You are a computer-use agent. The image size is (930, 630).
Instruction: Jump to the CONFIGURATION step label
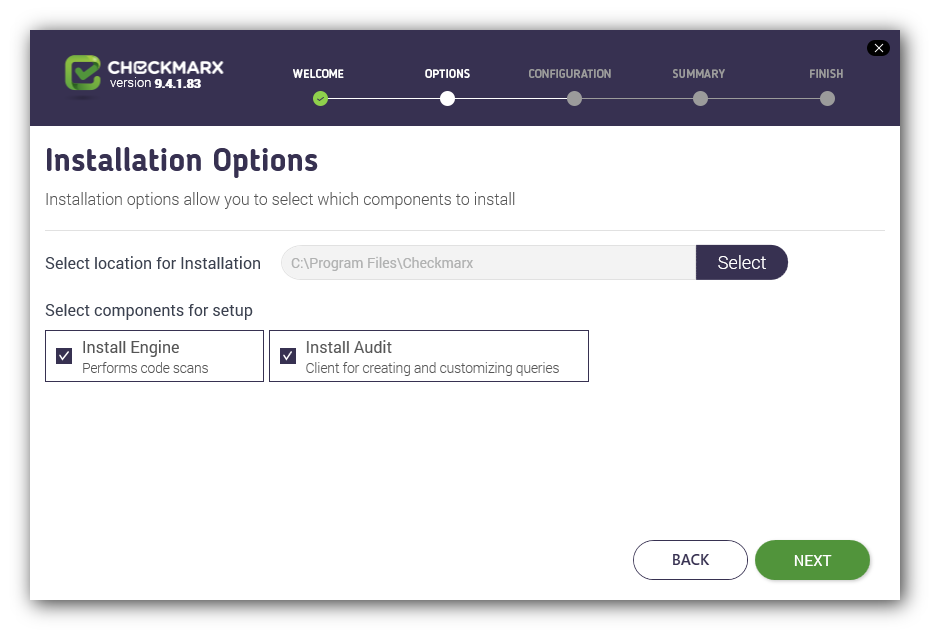pyautogui.click(x=570, y=74)
